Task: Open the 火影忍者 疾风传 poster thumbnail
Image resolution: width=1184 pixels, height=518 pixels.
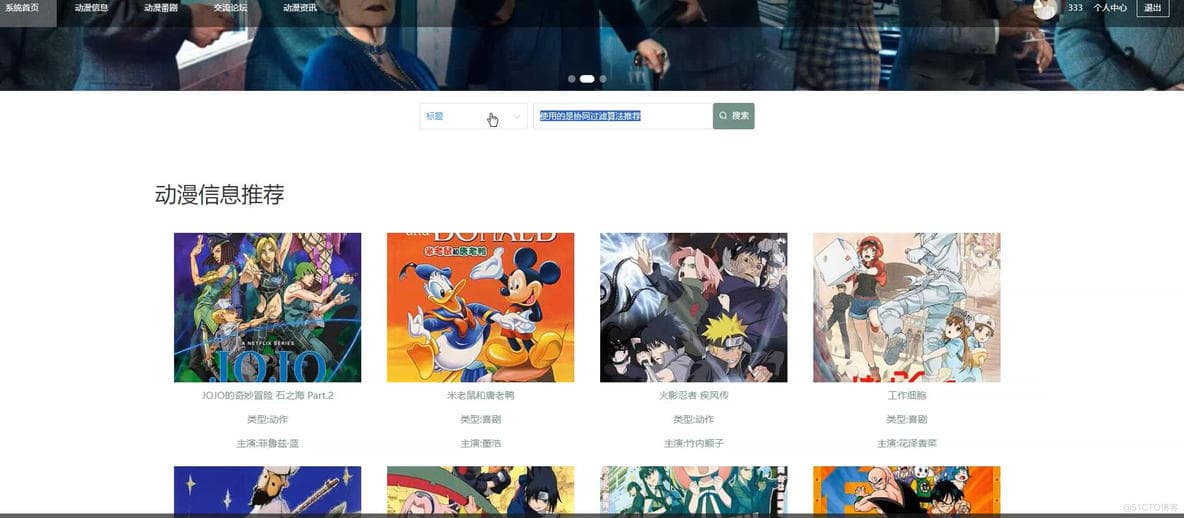Action: tap(693, 307)
